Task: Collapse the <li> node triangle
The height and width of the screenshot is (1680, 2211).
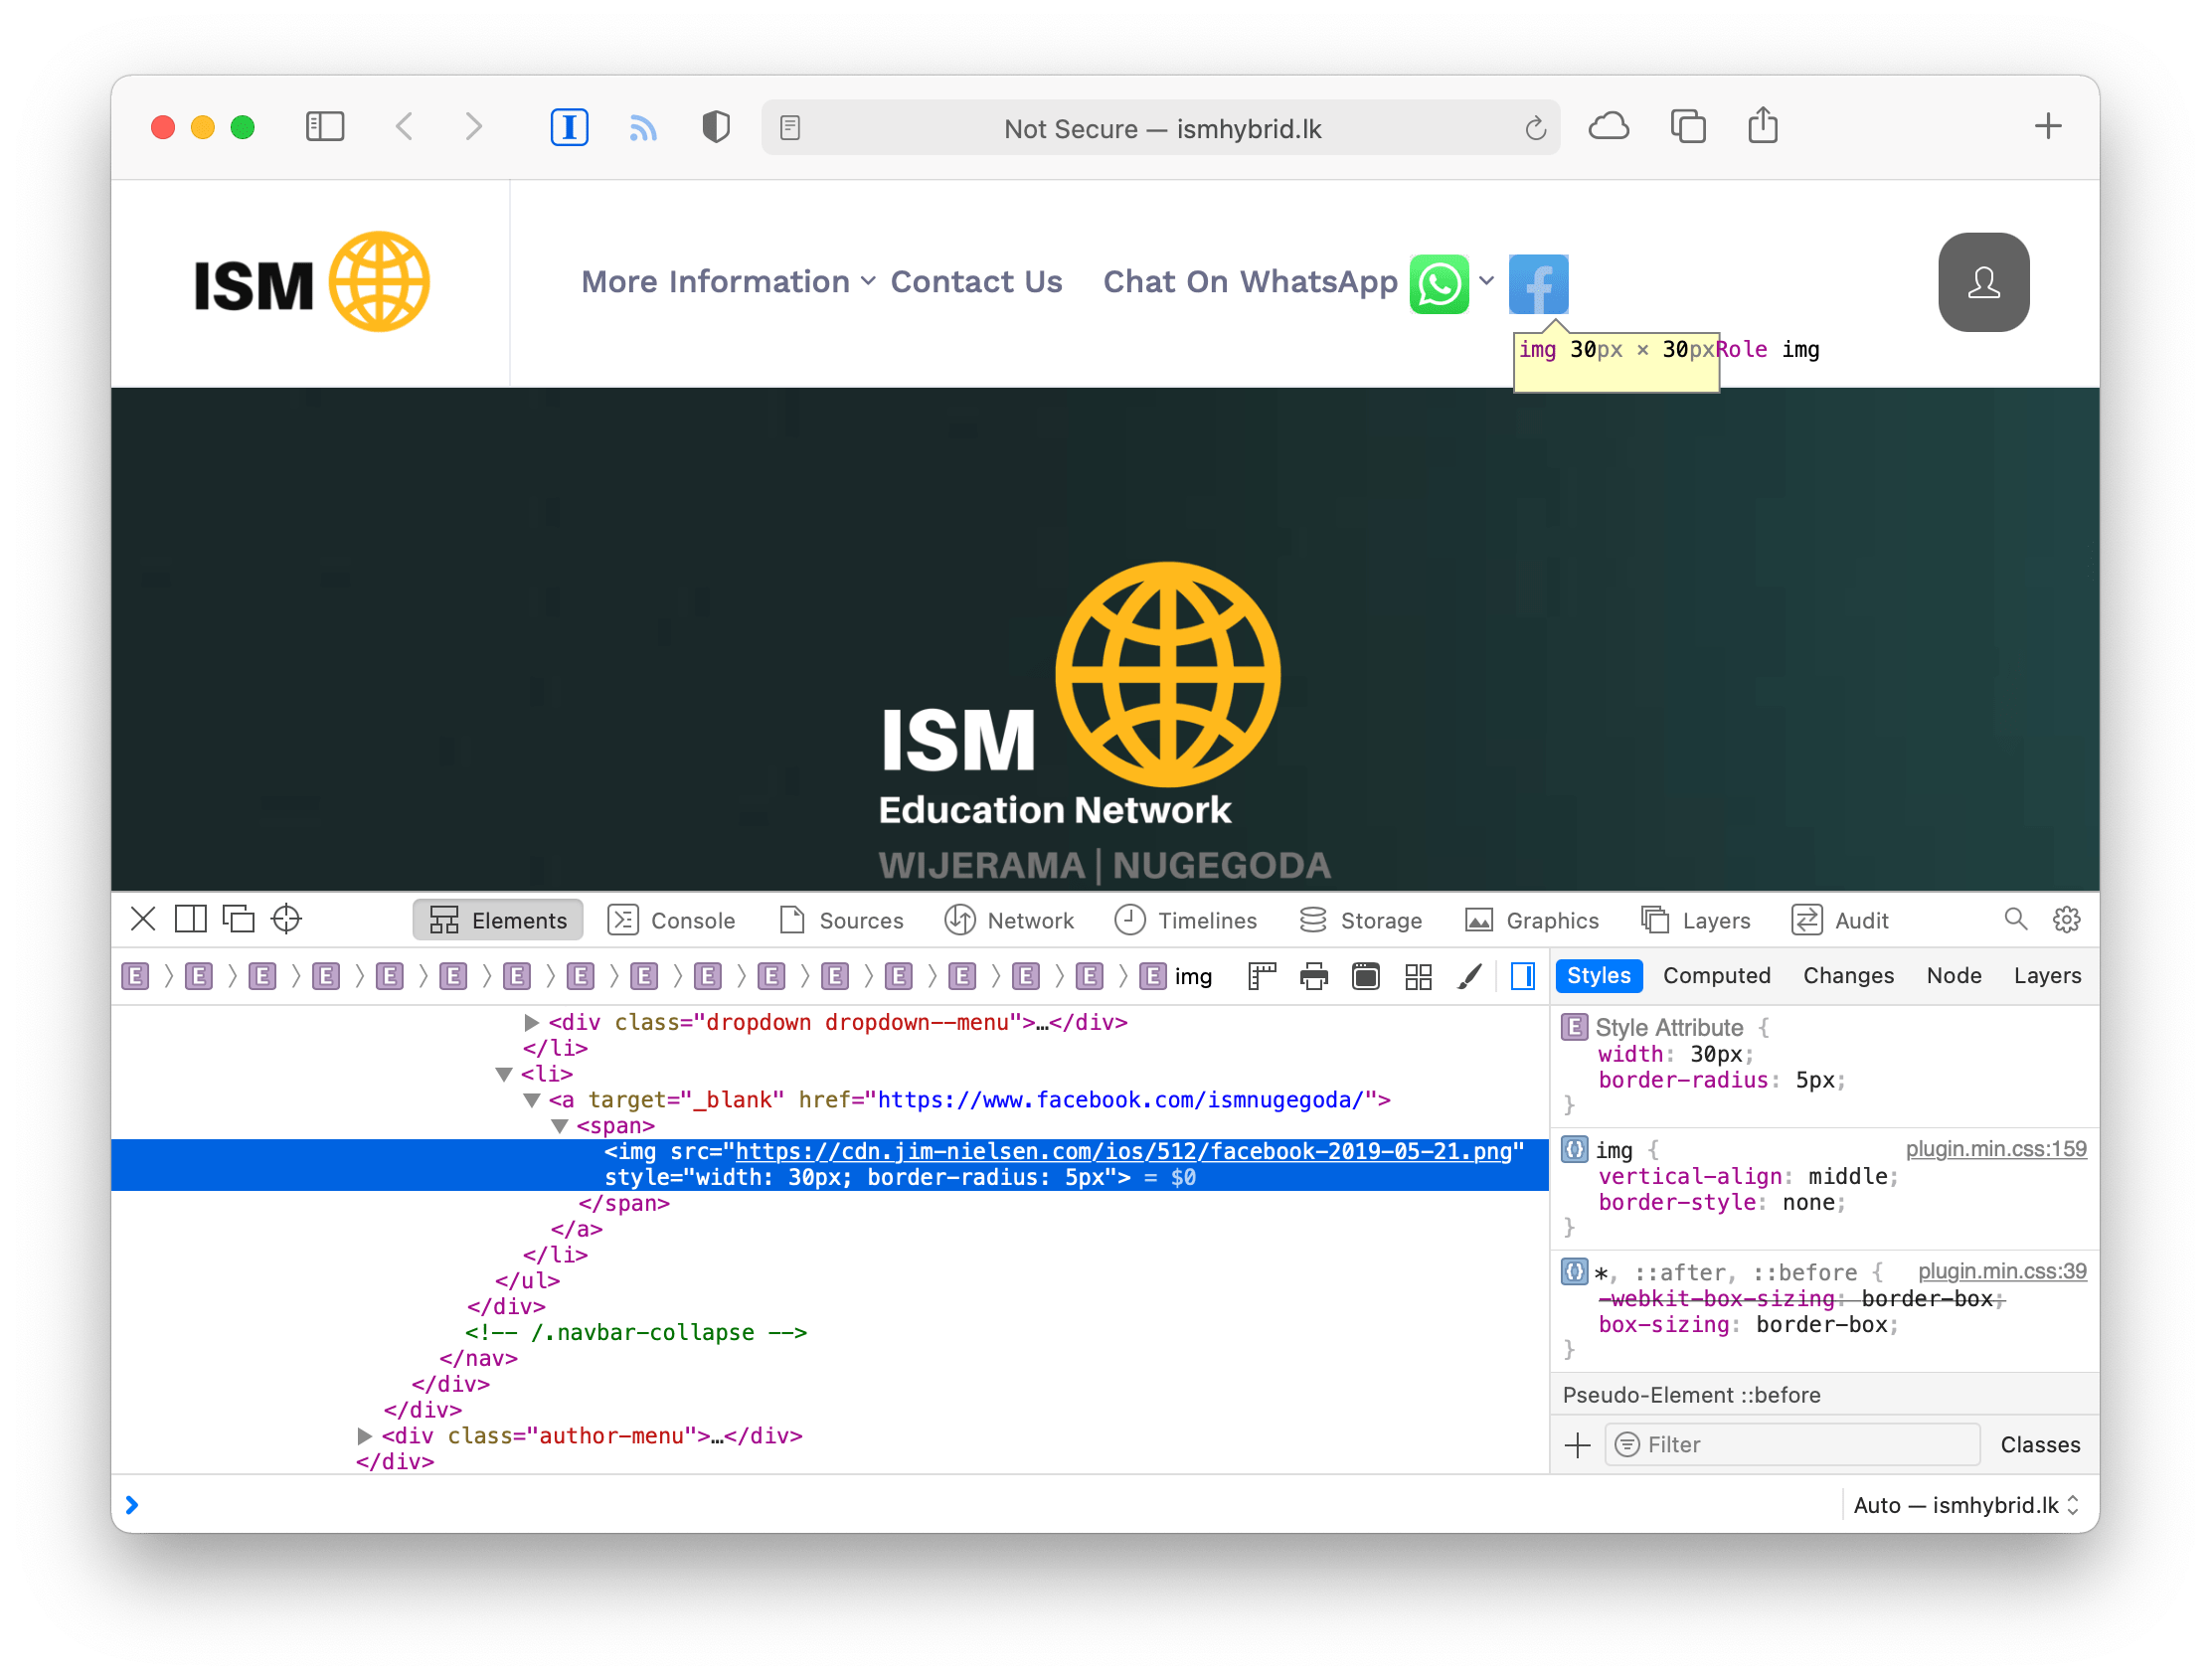Action: [505, 1074]
